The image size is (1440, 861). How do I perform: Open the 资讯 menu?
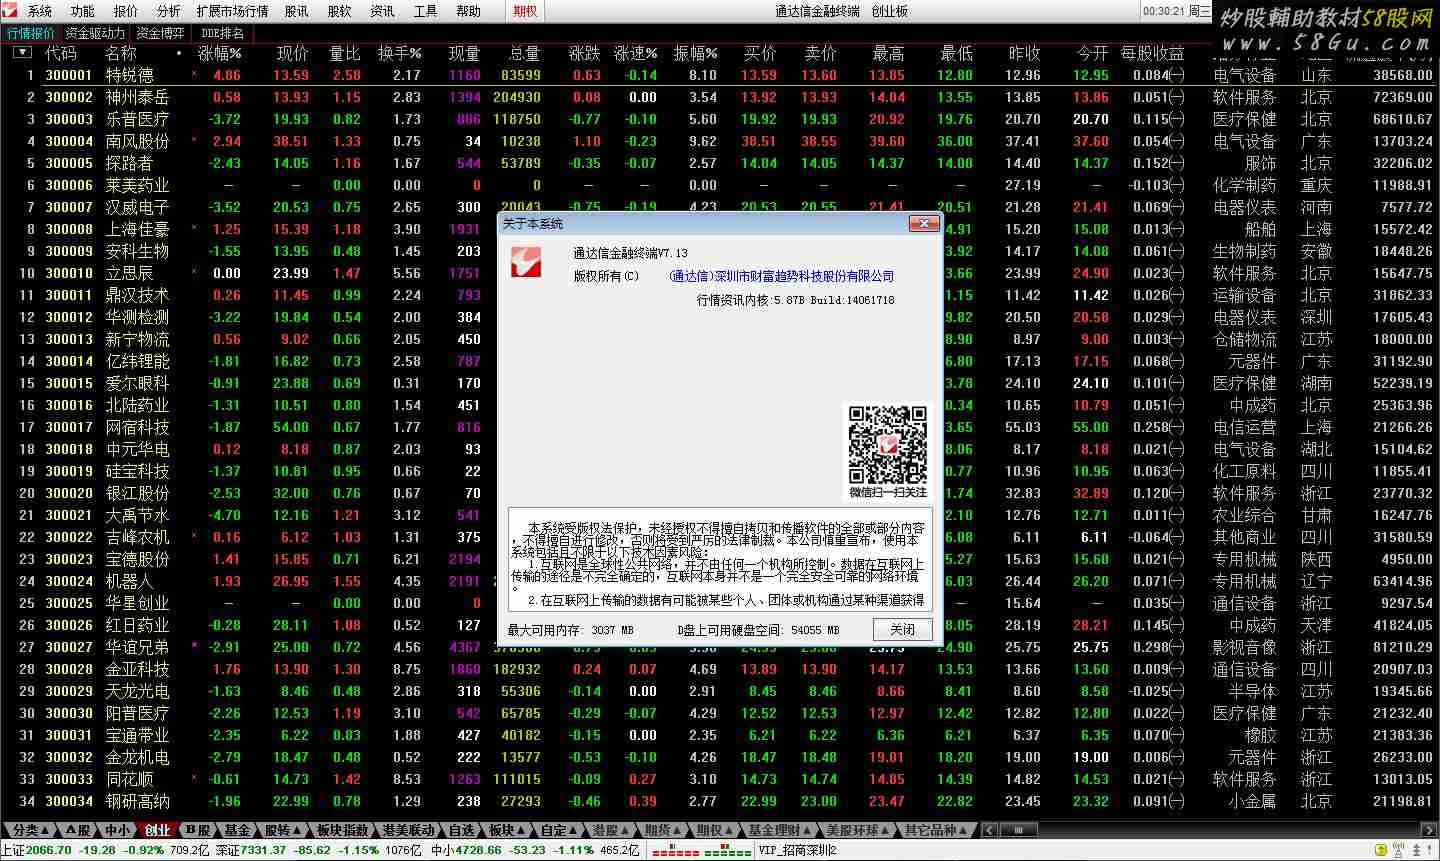pos(383,11)
